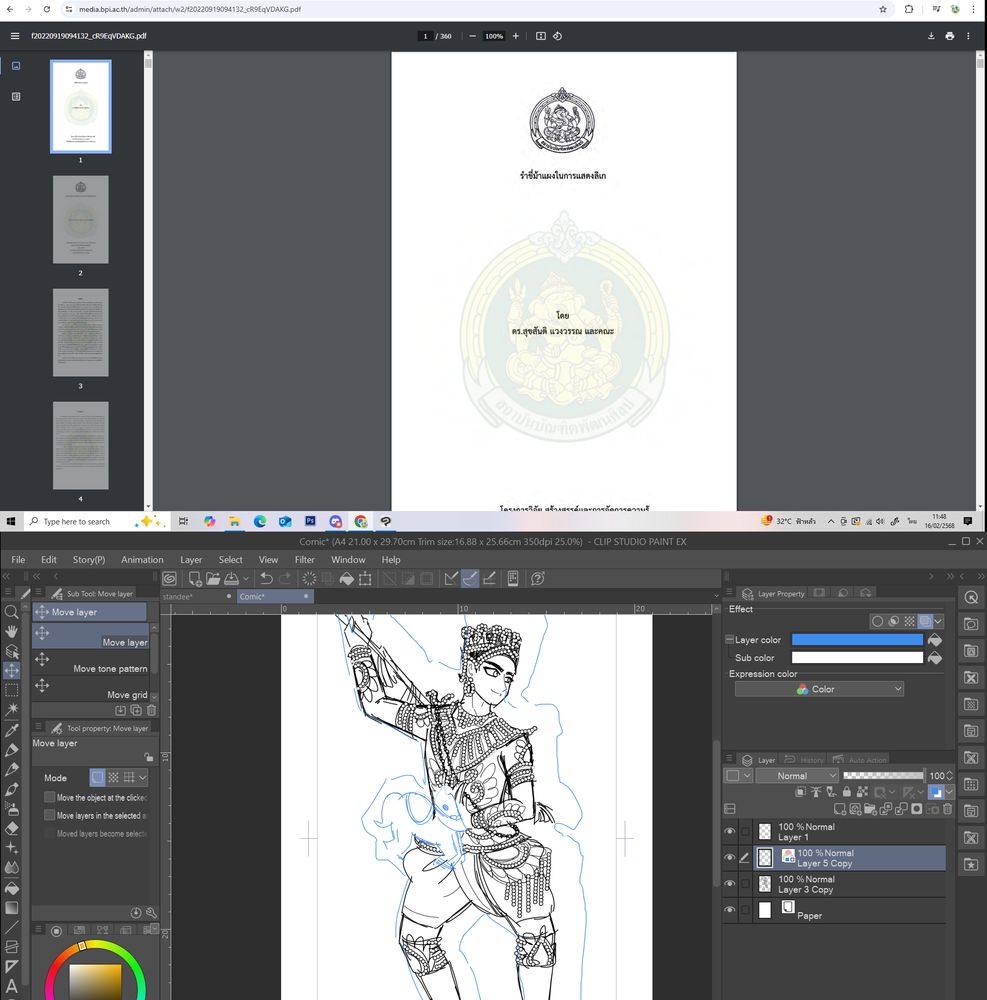Open the Filter menu
987x1000 pixels.
click(x=304, y=559)
